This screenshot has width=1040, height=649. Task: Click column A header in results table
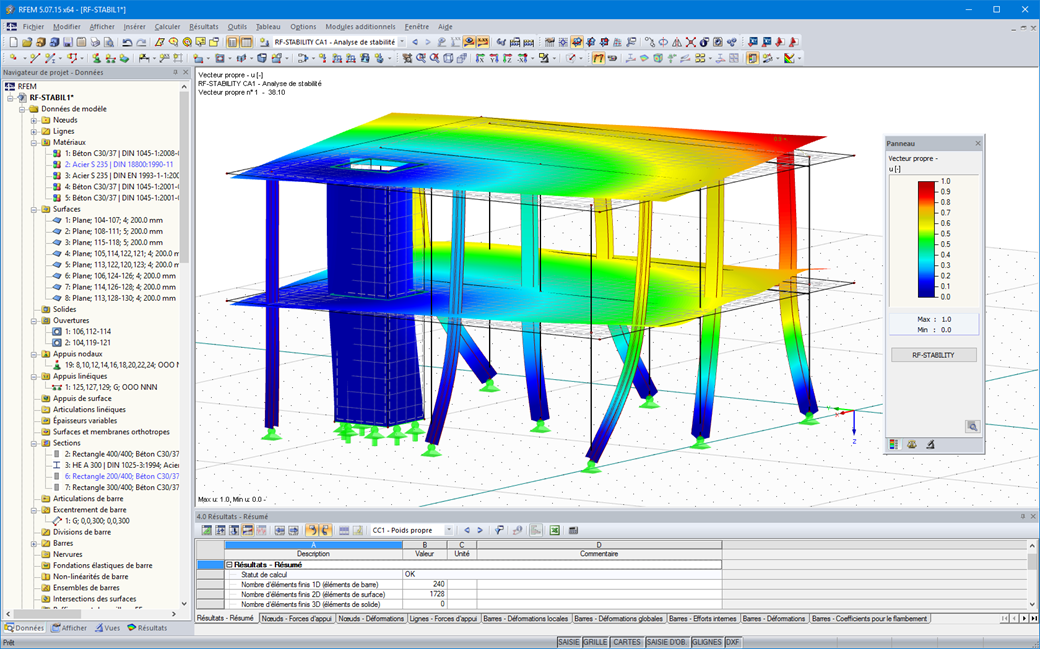(313, 545)
